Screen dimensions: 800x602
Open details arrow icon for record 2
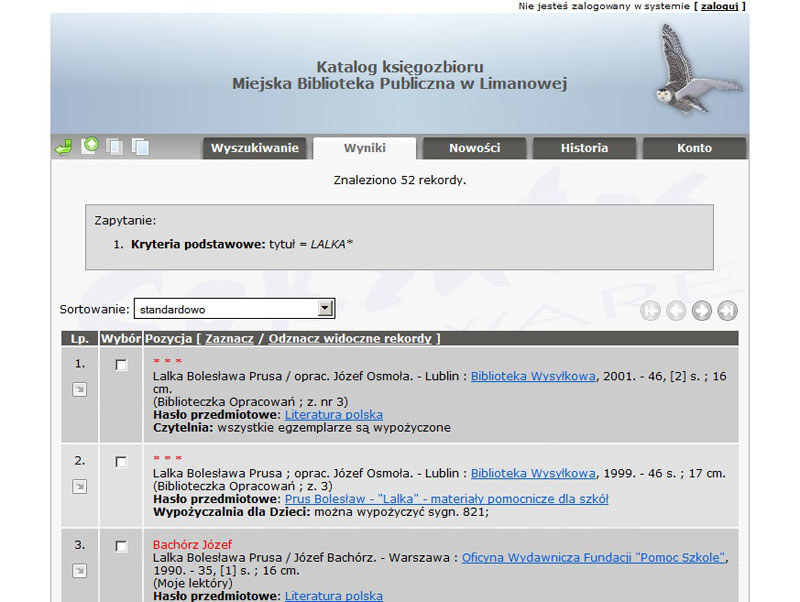pos(80,486)
